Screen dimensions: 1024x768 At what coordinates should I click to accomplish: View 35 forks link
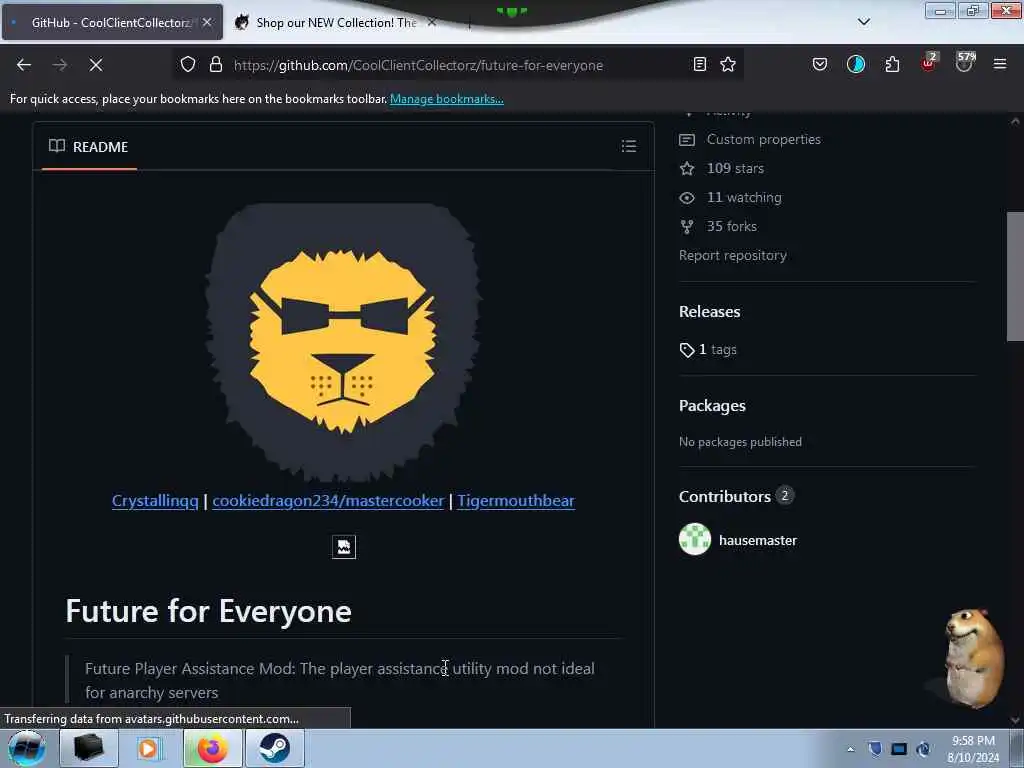(731, 227)
